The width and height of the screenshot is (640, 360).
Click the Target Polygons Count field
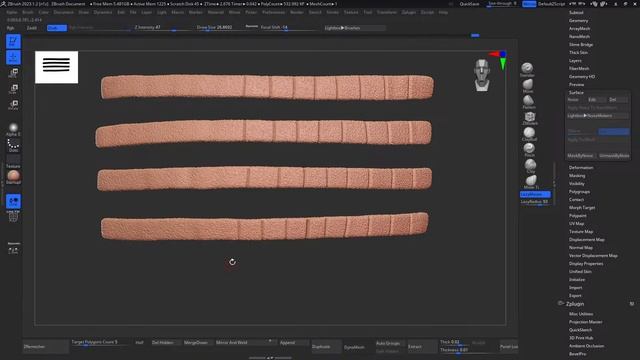pyautogui.click(x=100, y=342)
